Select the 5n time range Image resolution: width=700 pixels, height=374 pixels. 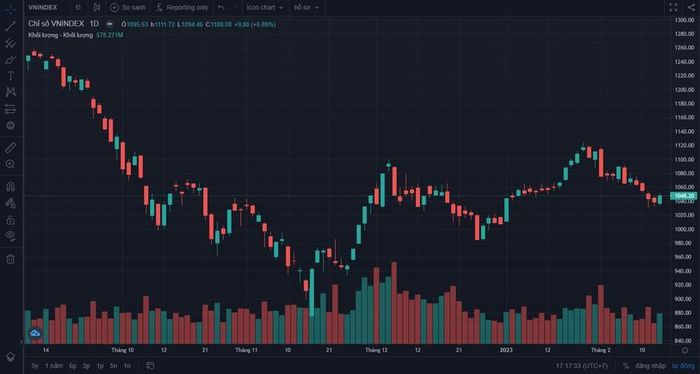(114, 366)
